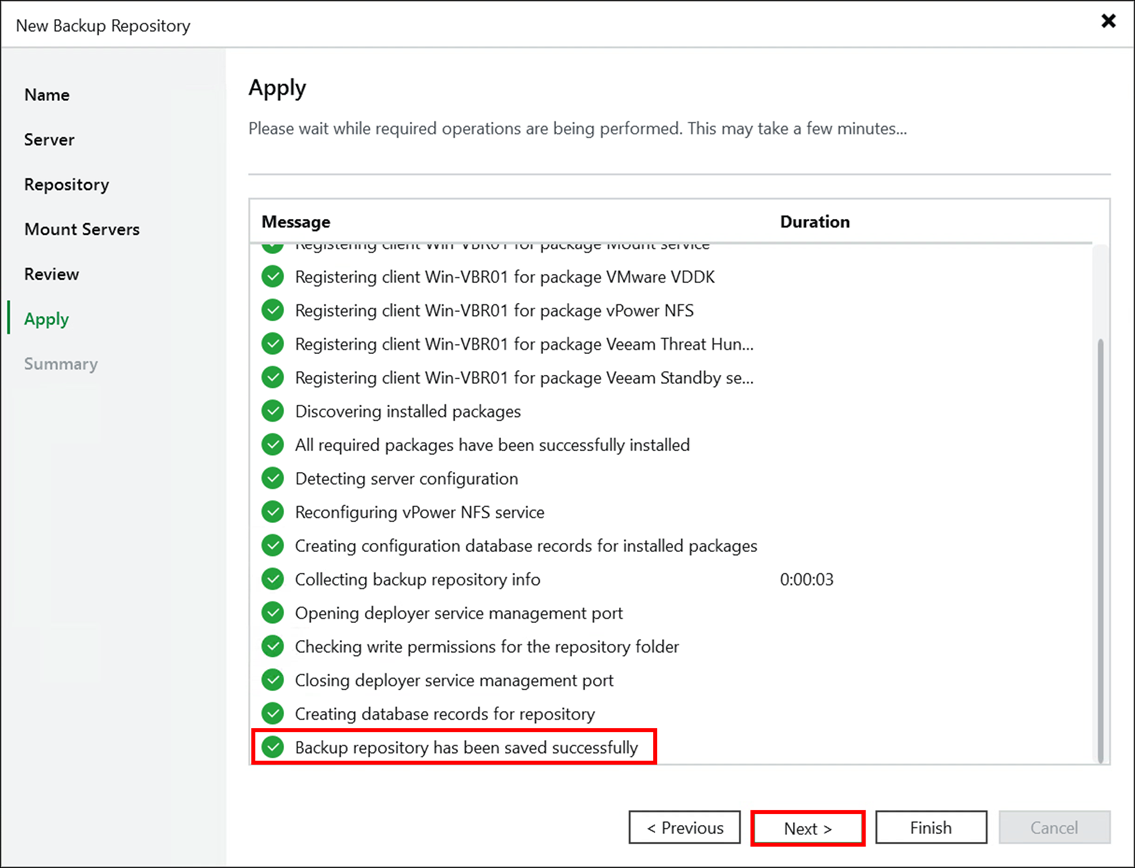Click the success icon next to 'Creating database records for repository'
This screenshot has height=868, width=1135.
click(x=272, y=714)
